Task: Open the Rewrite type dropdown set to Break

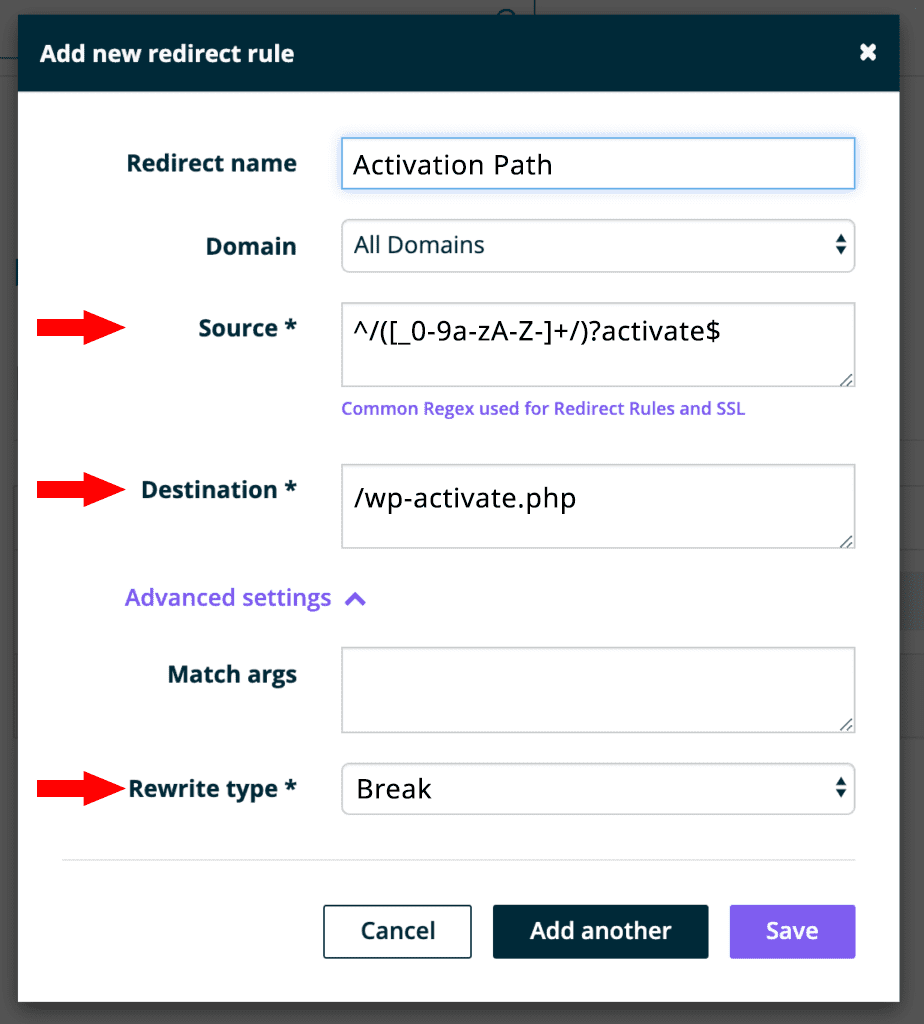Action: tap(597, 789)
